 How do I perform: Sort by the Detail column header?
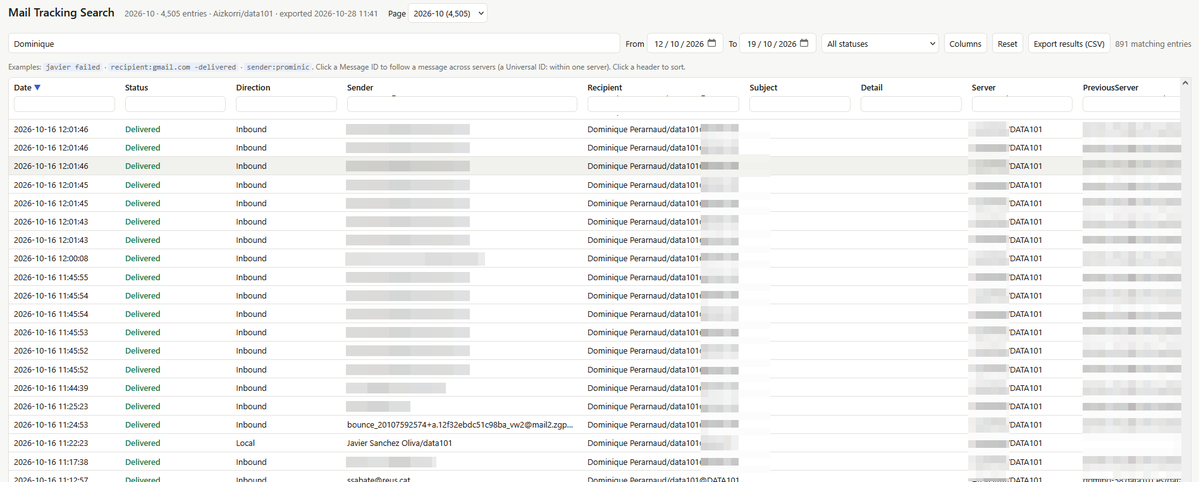(x=872, y=88)
